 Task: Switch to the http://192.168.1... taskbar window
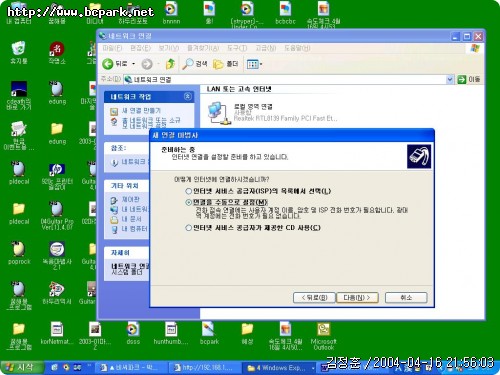(204, 368)
